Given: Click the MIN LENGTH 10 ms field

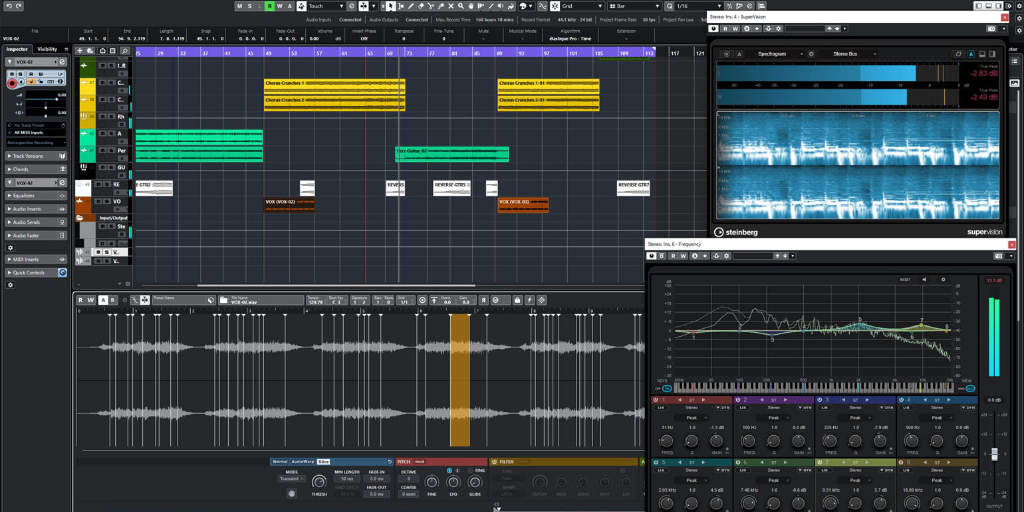Looking at the screenshot, I should point(347,479).
